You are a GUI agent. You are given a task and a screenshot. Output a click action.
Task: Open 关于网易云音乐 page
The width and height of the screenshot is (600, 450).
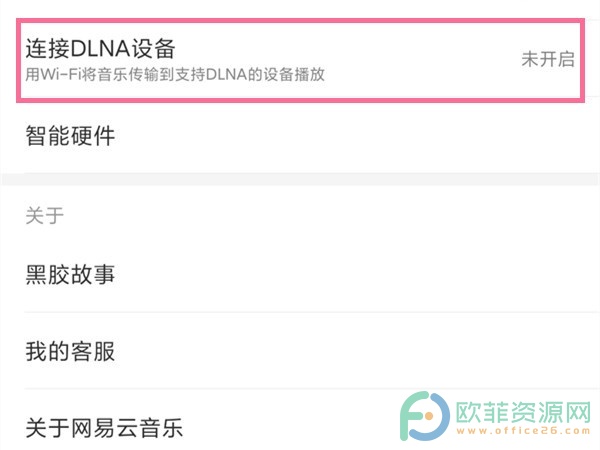pos(104,427)
